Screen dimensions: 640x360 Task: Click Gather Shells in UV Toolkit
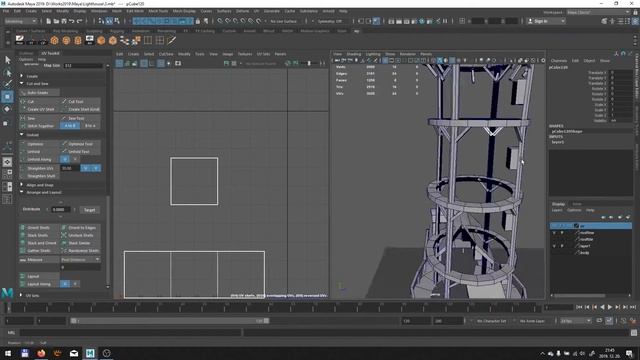click(x=39, y=251)
